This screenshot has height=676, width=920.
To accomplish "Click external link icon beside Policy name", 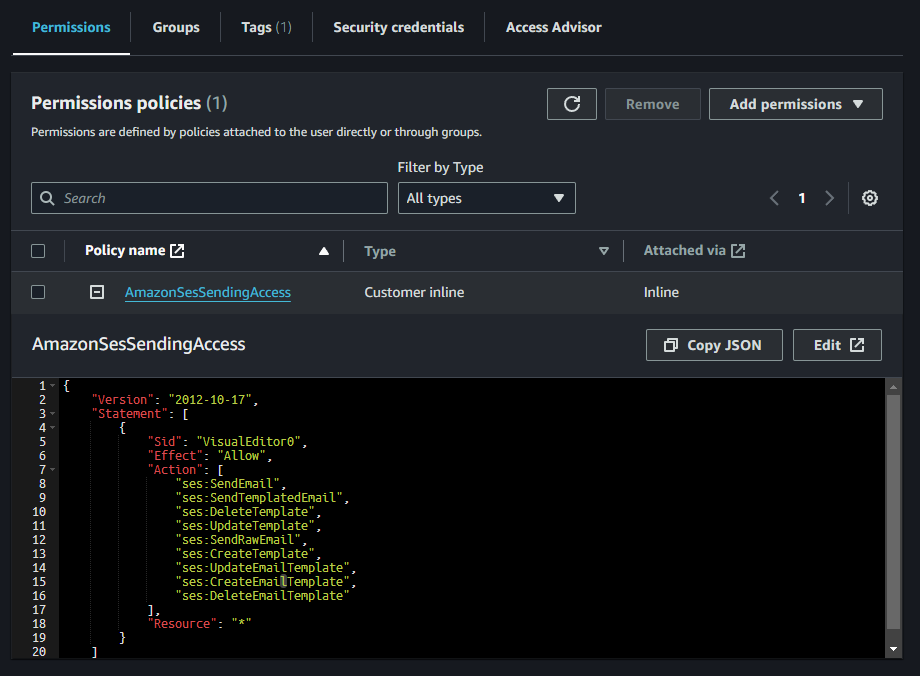I will click(177, 251).
